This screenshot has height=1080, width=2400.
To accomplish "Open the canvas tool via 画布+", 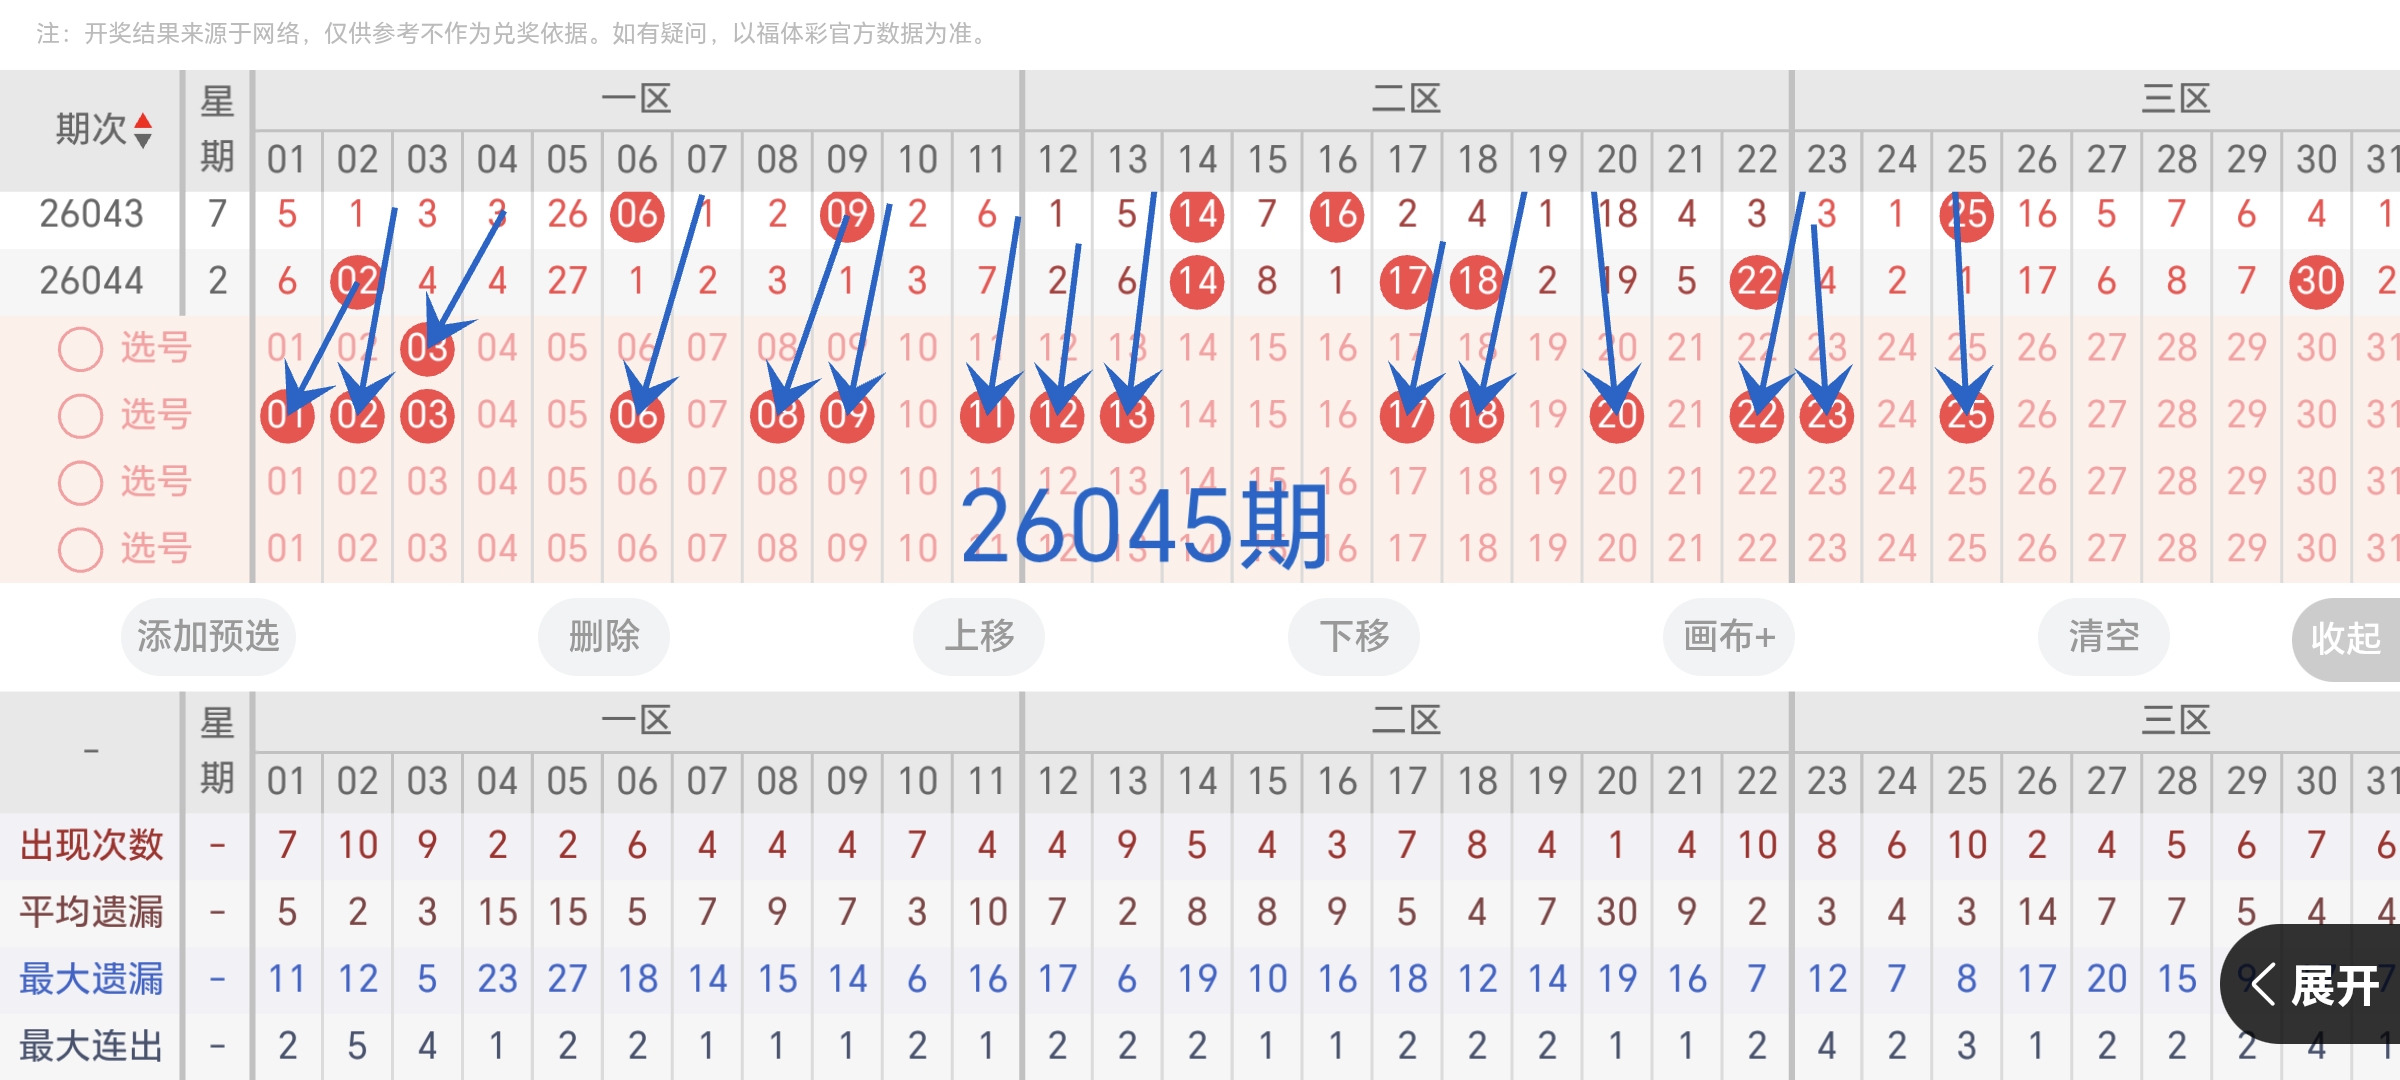I will click(1727, 636).
